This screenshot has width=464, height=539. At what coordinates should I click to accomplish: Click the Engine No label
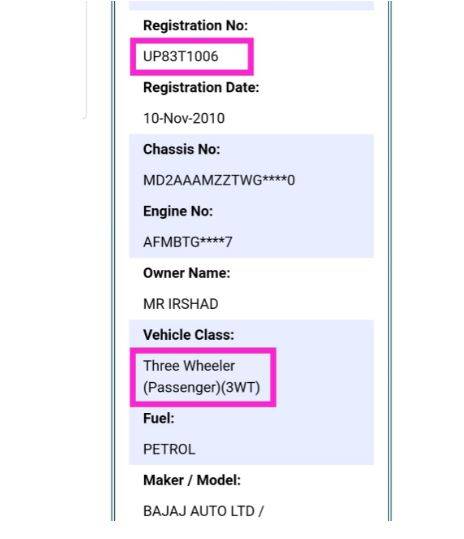click(178, 211)
